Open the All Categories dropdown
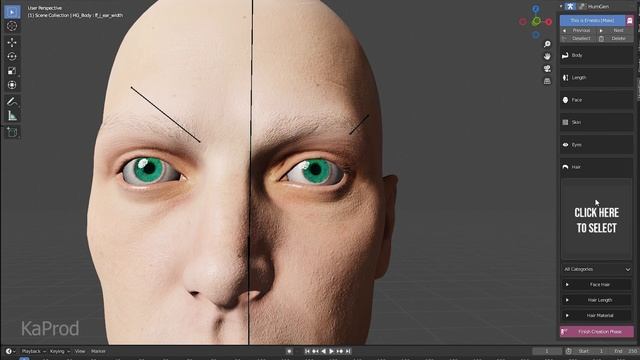The width and height of the screenshot is (640, 360). point(596,269)
